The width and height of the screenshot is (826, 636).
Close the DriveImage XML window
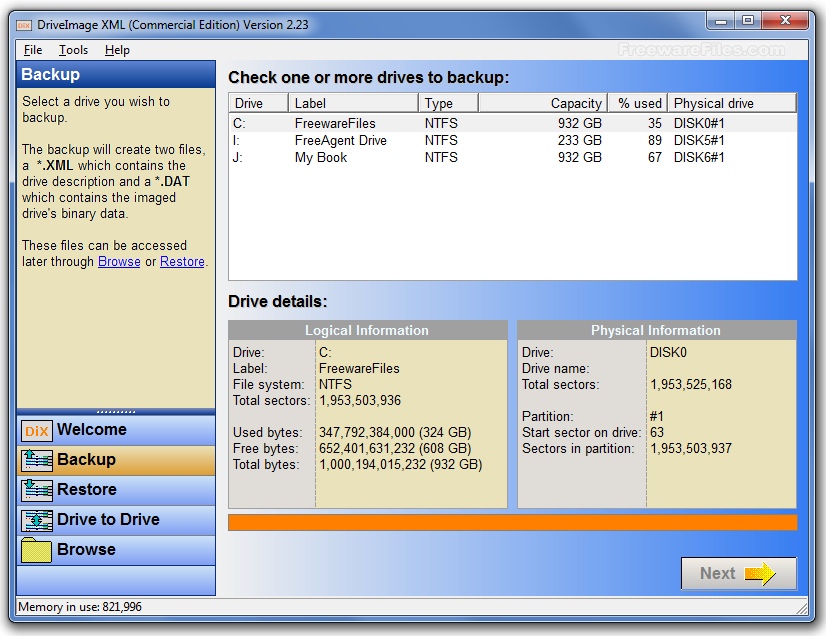pos(785,21)
